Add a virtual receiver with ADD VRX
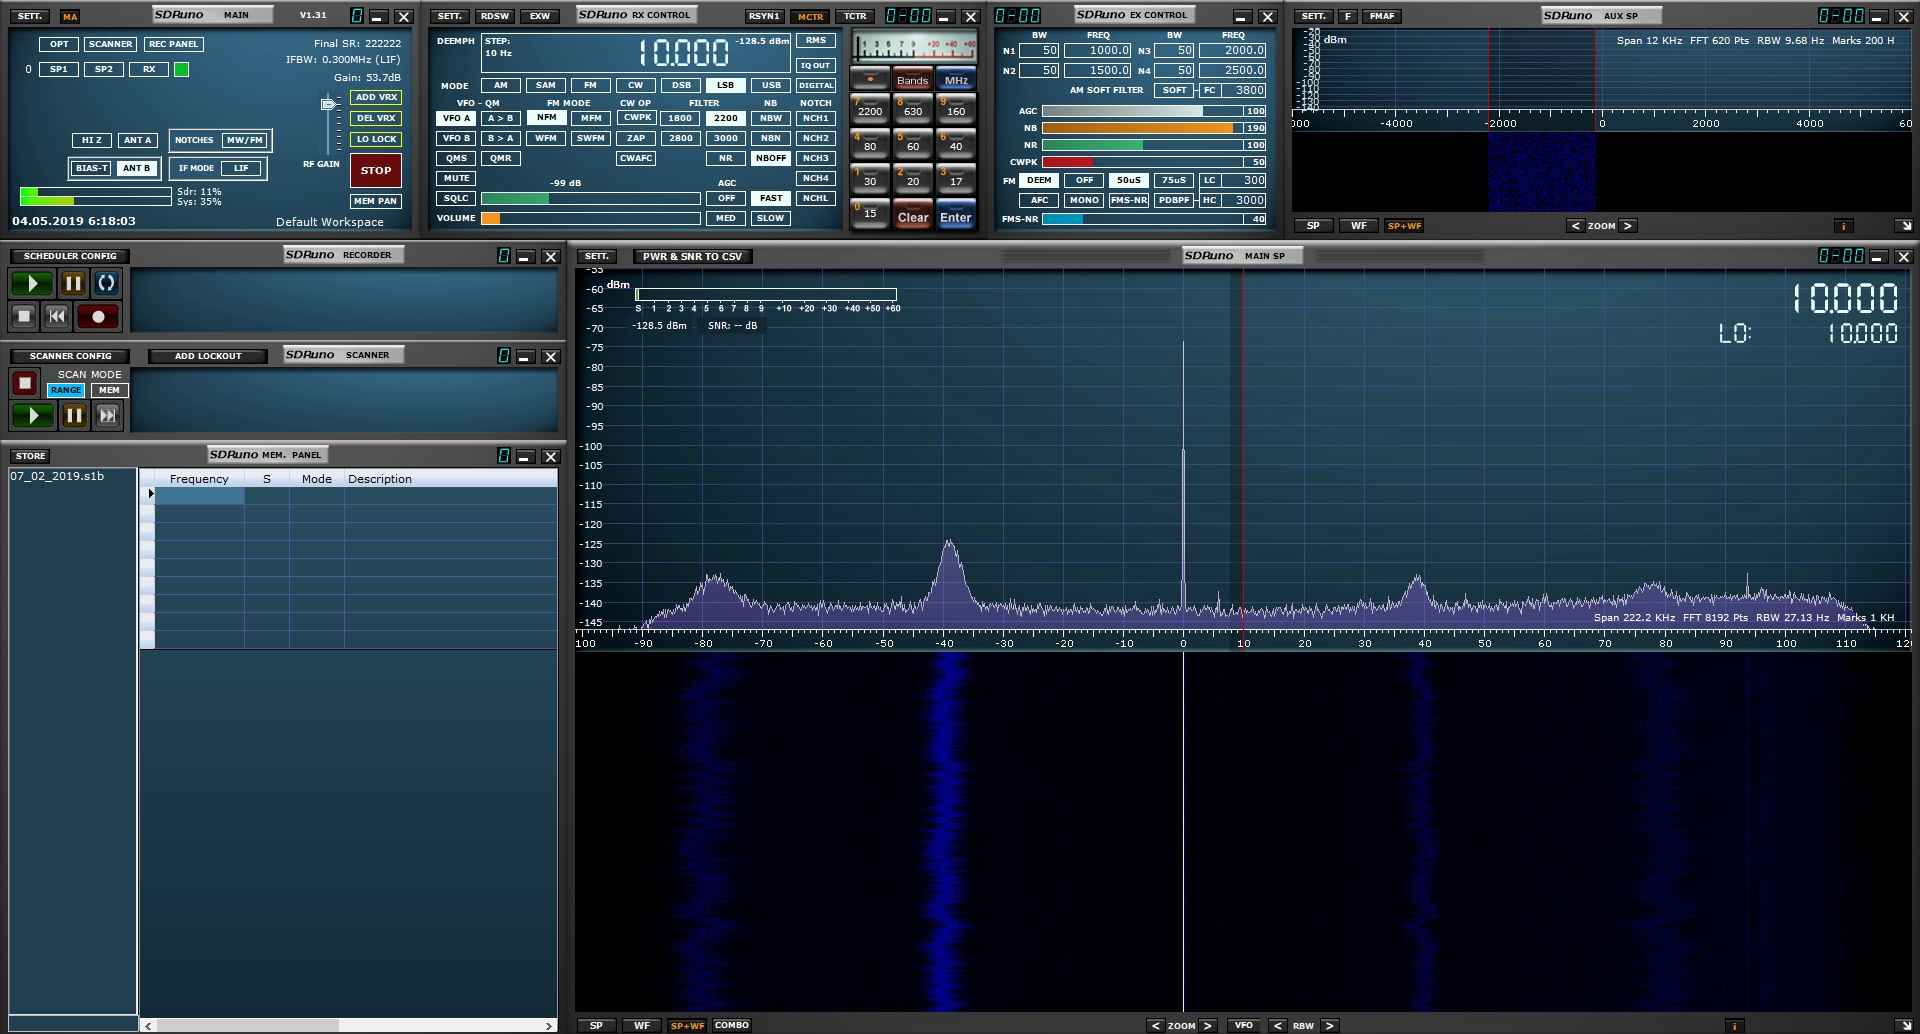The image size is (1920, 1034). tap(376, 97)
